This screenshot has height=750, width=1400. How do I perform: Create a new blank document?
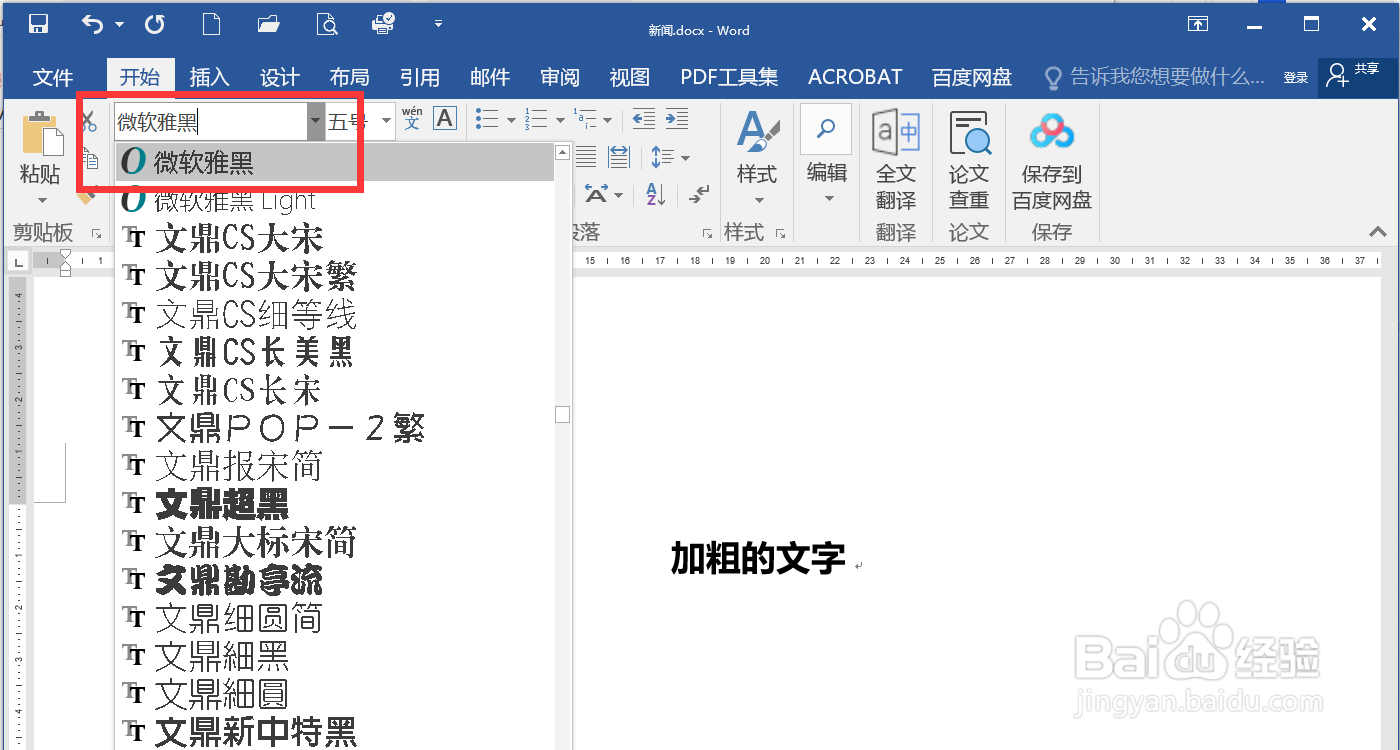point(211,24)
